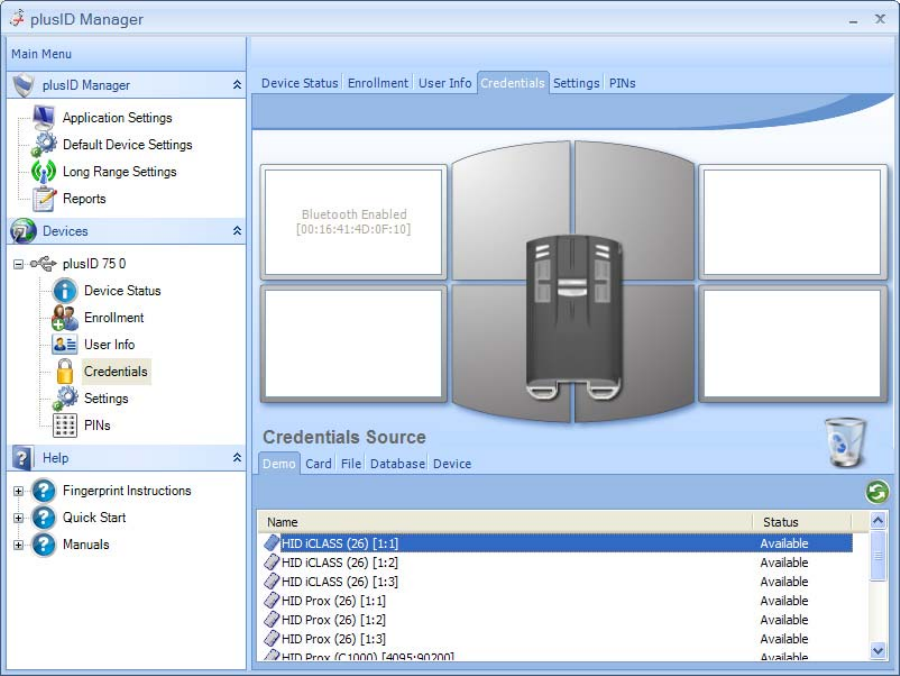Select HID iCLASS (26) [1:3] row
This screenshot has width=900, height=676.
tap(558, 581)
